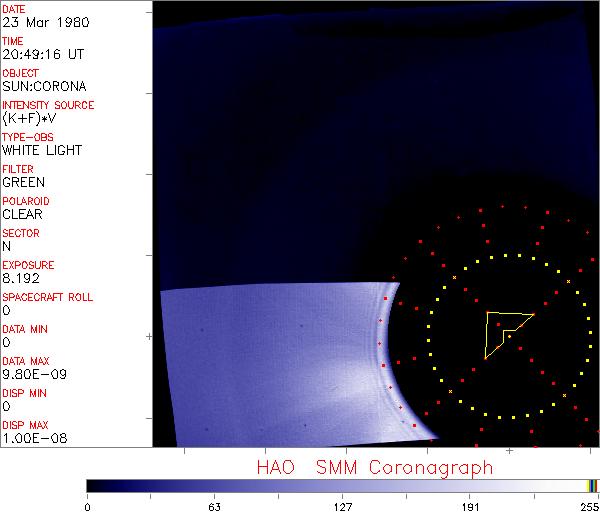Image resolution: width=600 pixels, height=512 pixels.
Task: Select the GREEN filter value
Action: pos(23,183)
